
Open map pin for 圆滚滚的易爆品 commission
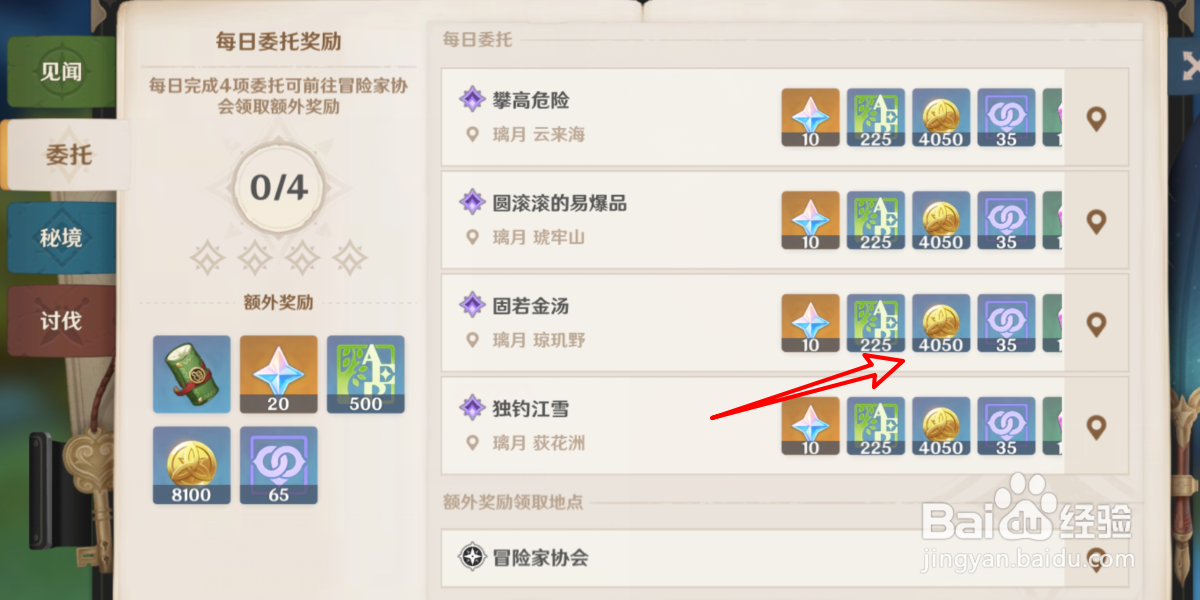coord(1097,222)
